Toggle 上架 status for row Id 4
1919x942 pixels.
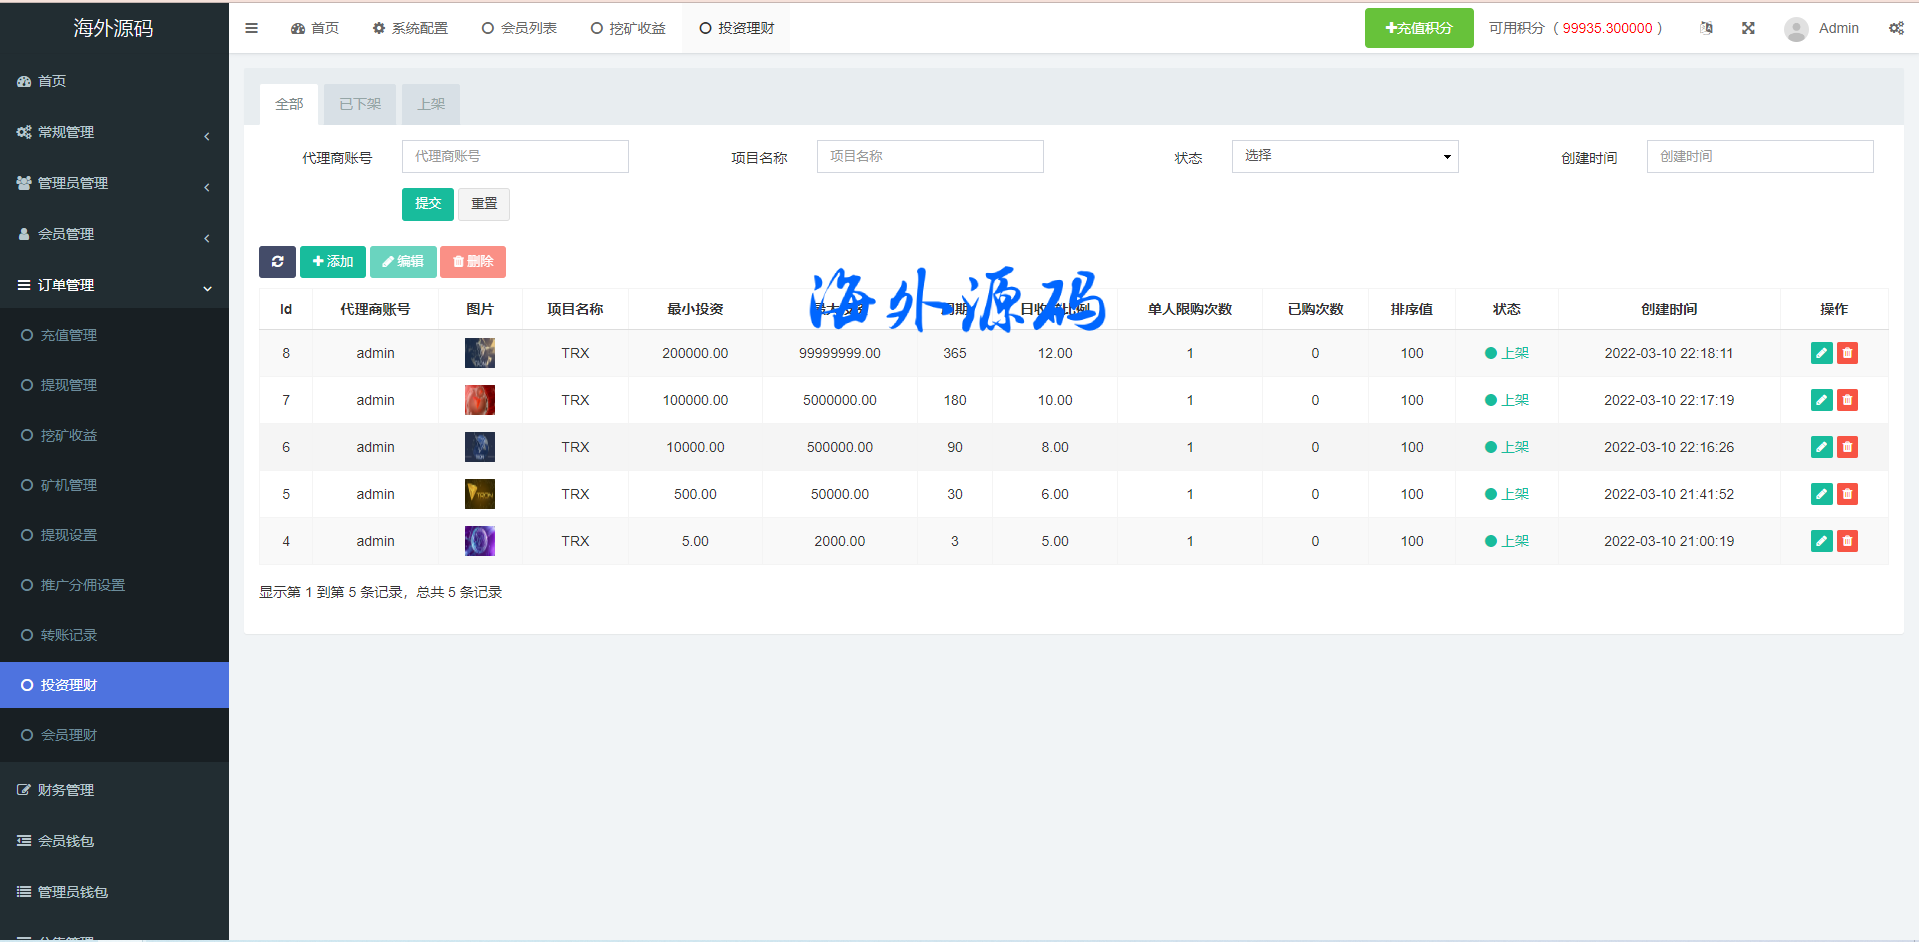[1507, 541]
